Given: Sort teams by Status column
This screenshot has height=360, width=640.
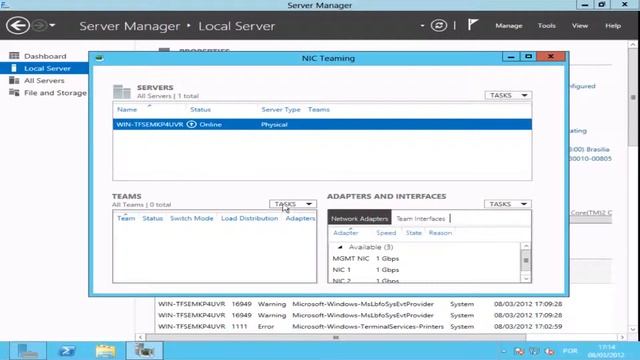Looking at the screenshot, I should [x=152, y=218].
